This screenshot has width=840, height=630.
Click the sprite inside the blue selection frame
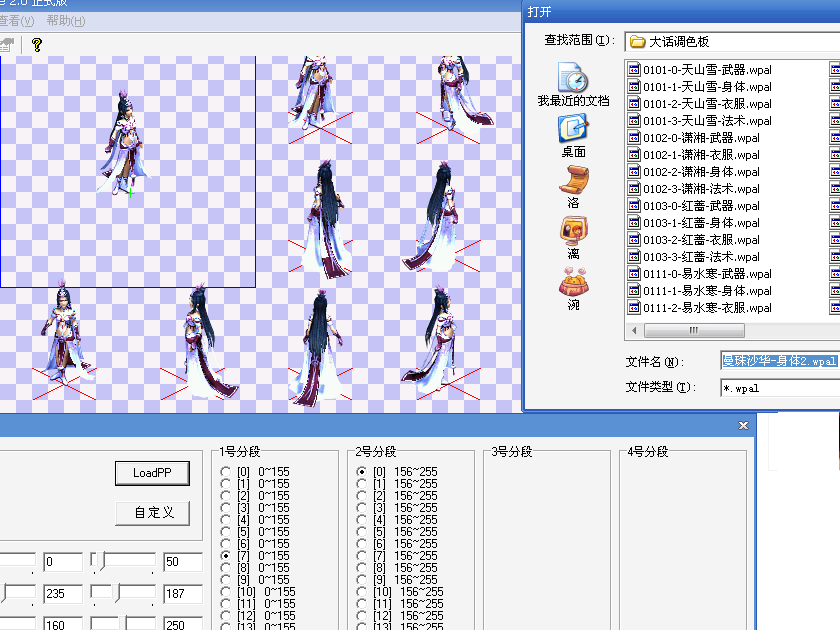124,143
